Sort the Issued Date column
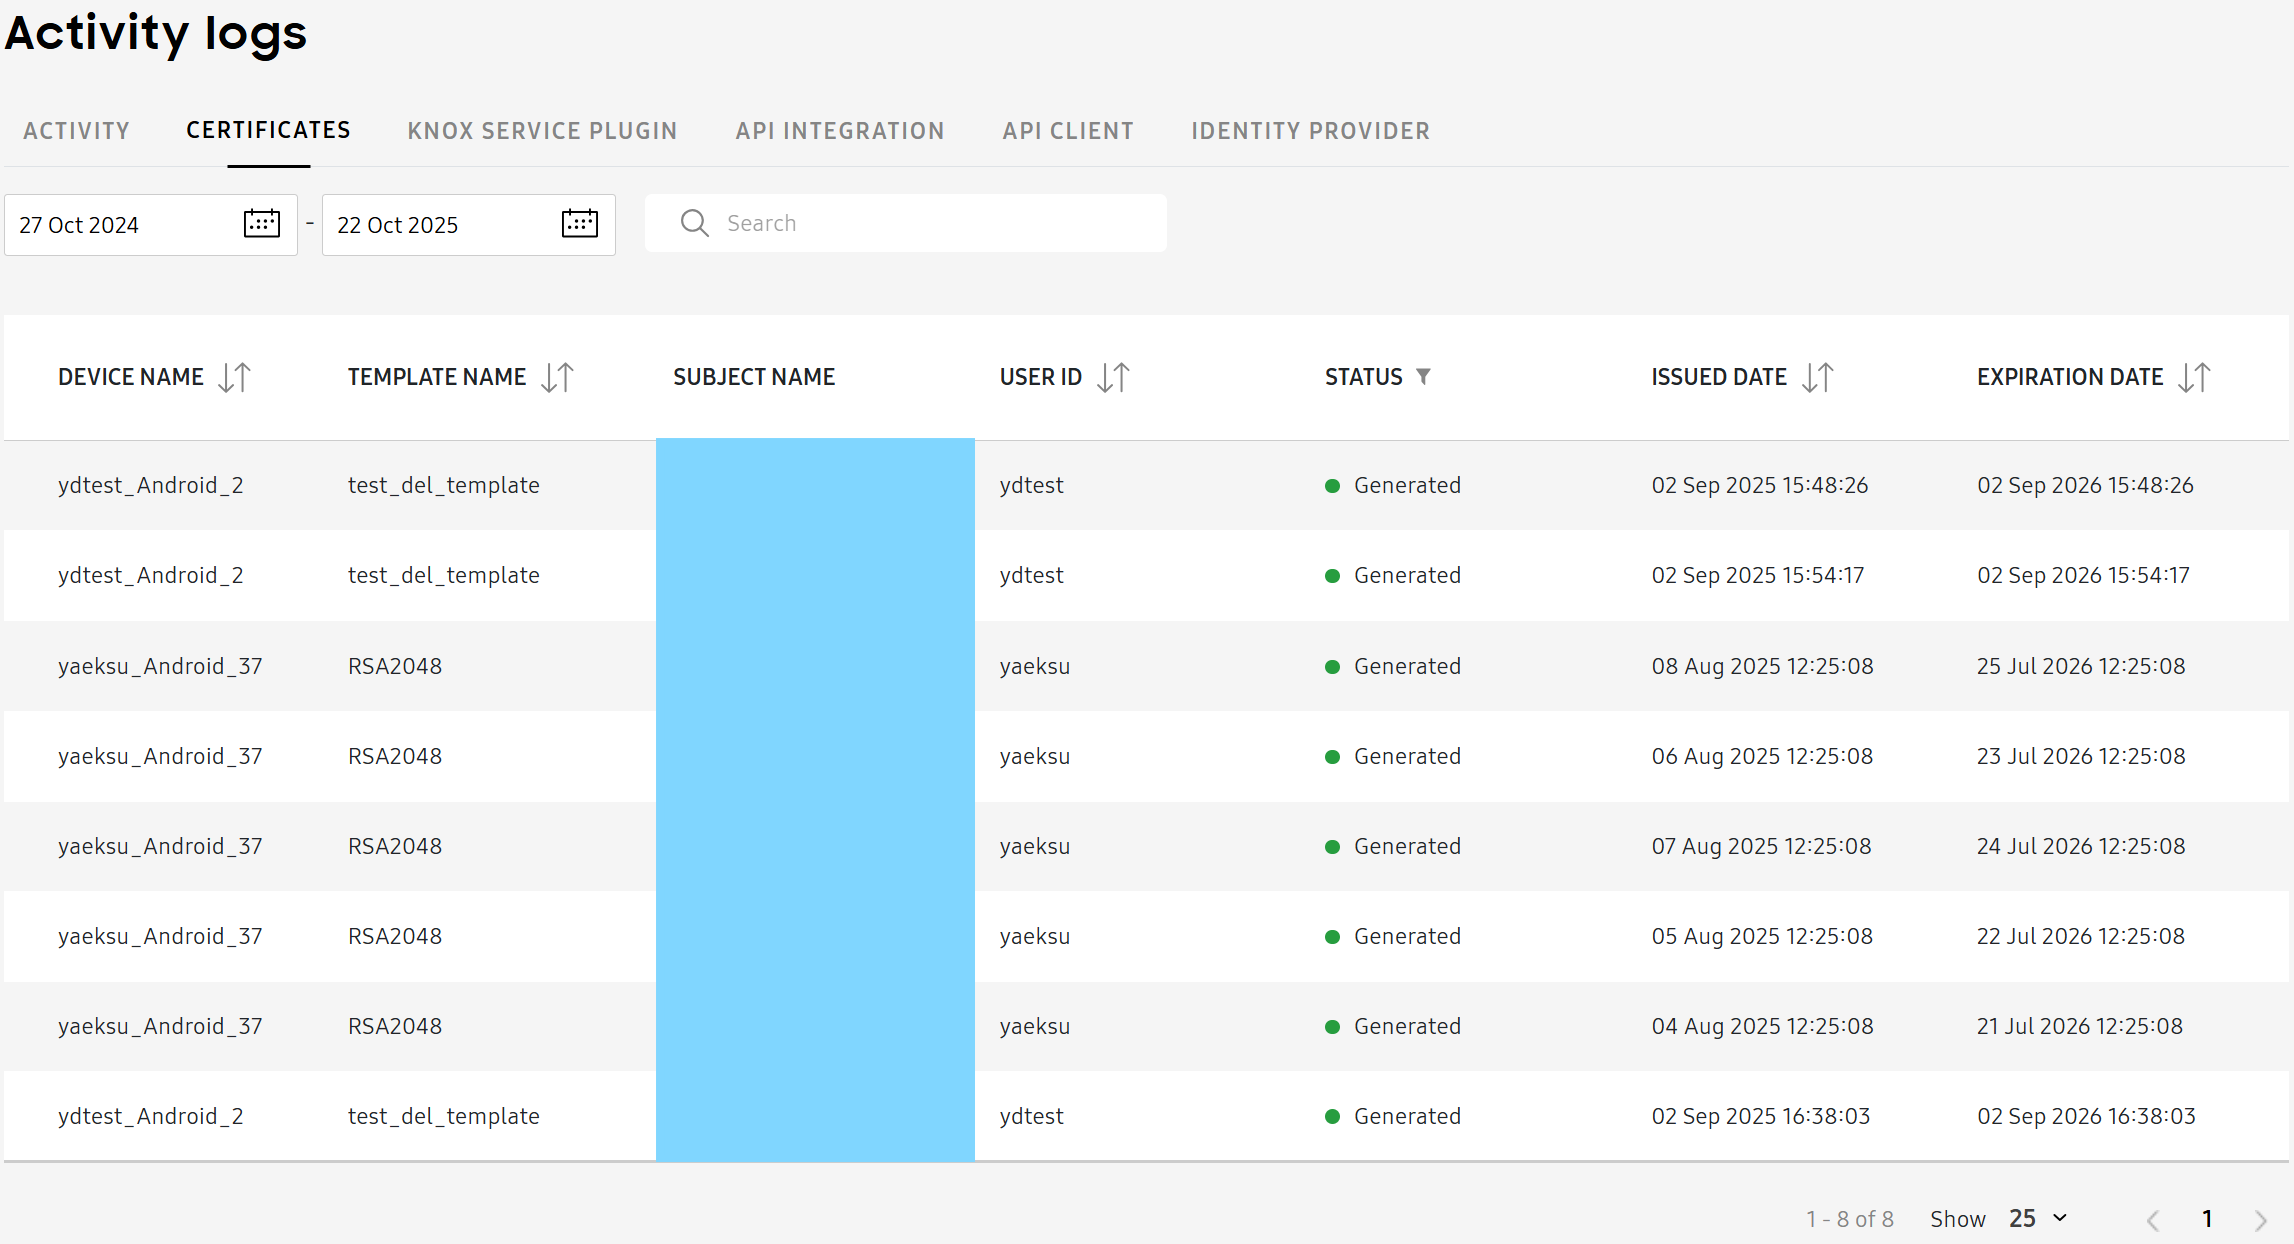The width and height of the screenshot is (2294, 1244). 1819,377
